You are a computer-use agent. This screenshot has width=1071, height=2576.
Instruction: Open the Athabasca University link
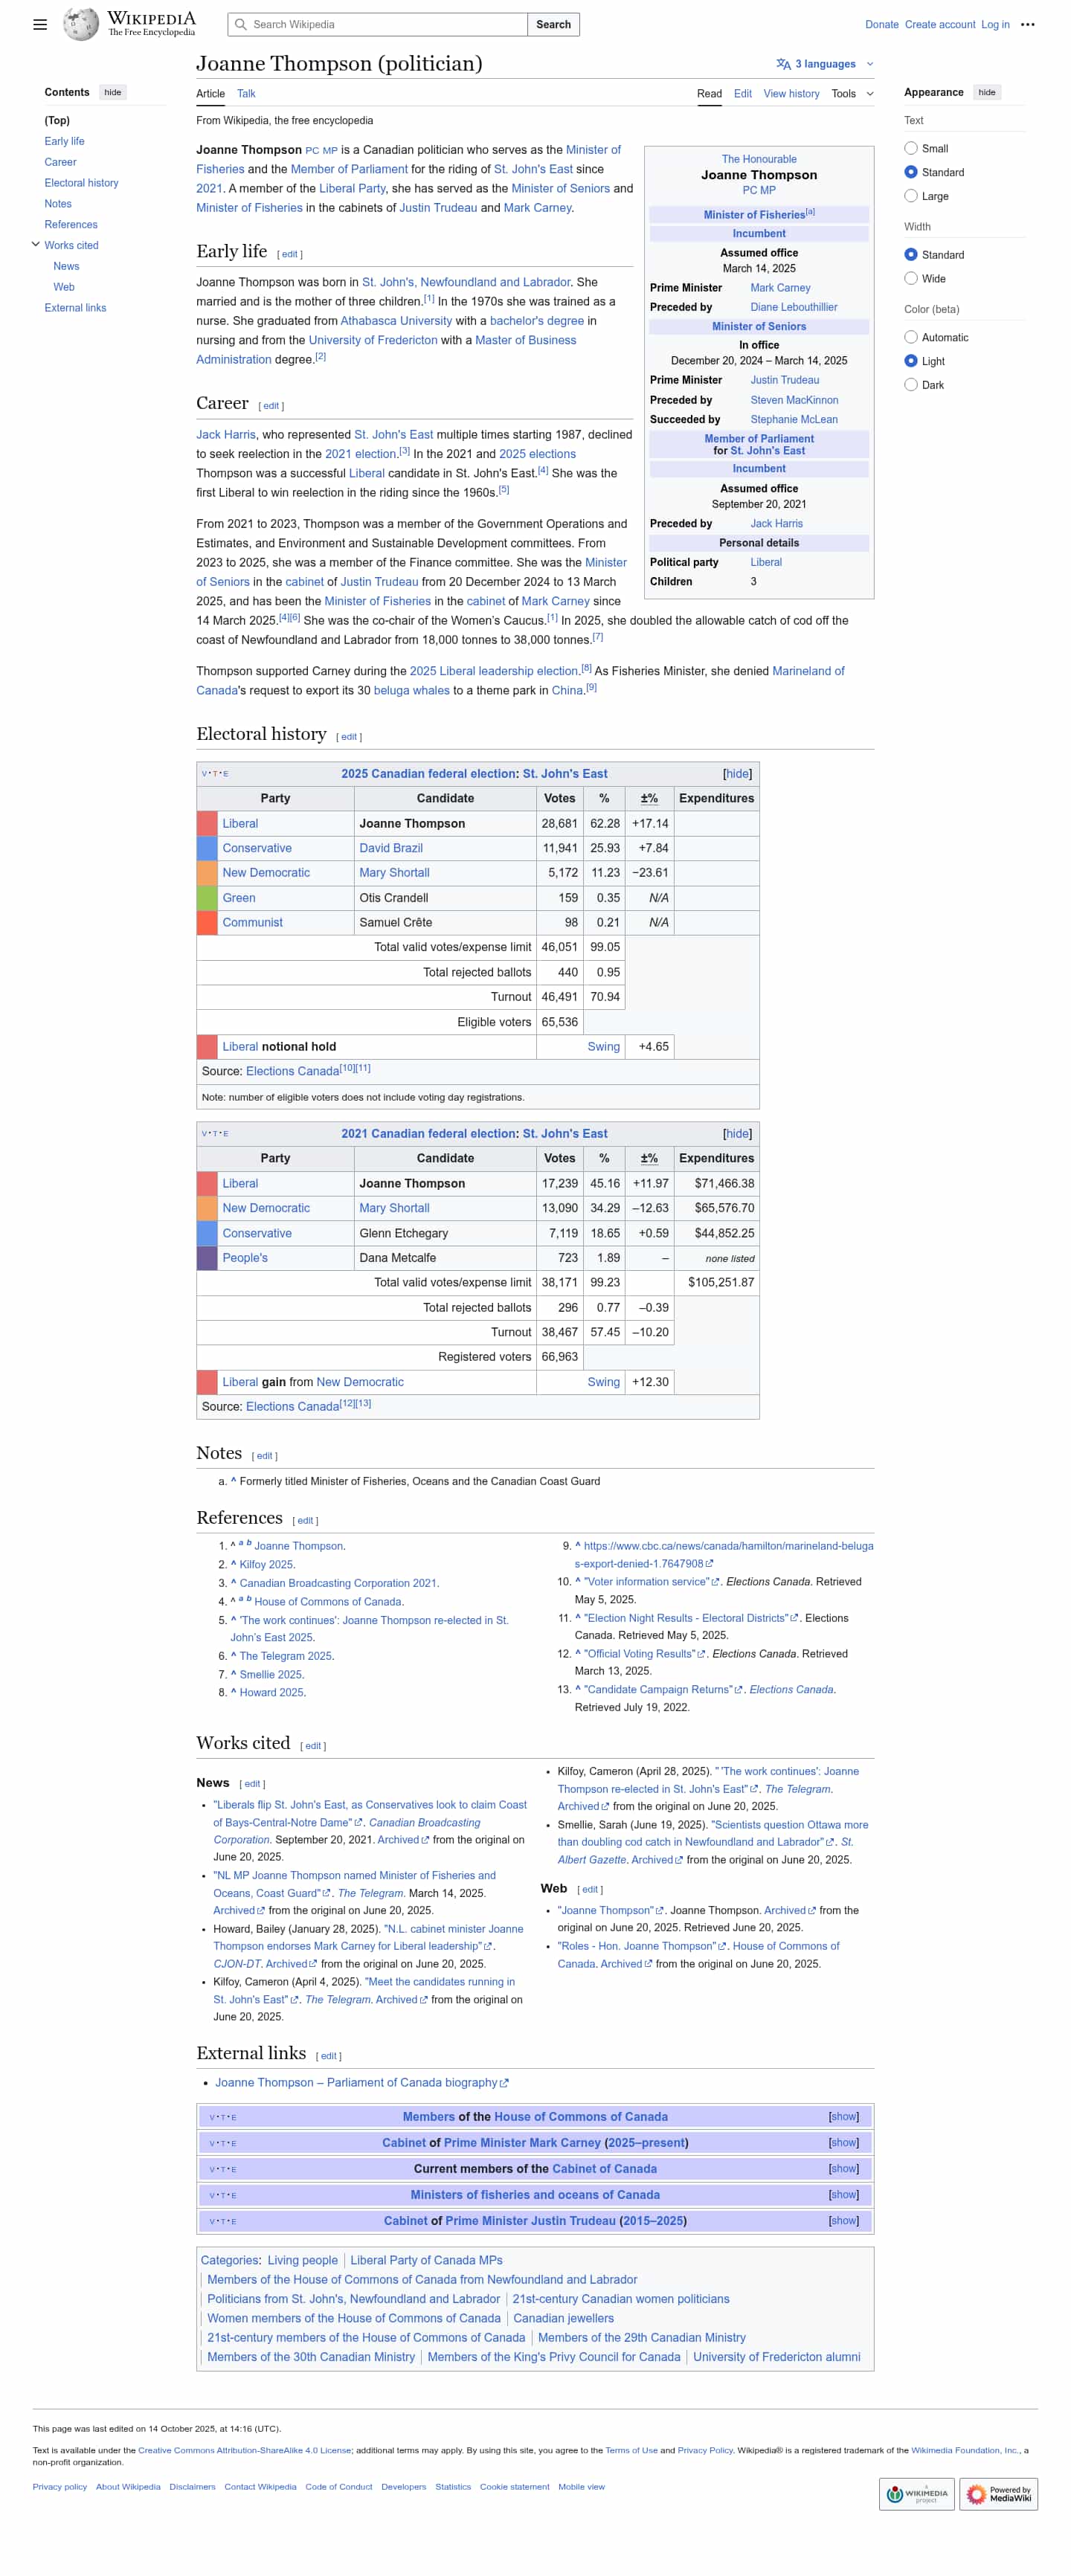pyautogui.click(x=396, y=321)
